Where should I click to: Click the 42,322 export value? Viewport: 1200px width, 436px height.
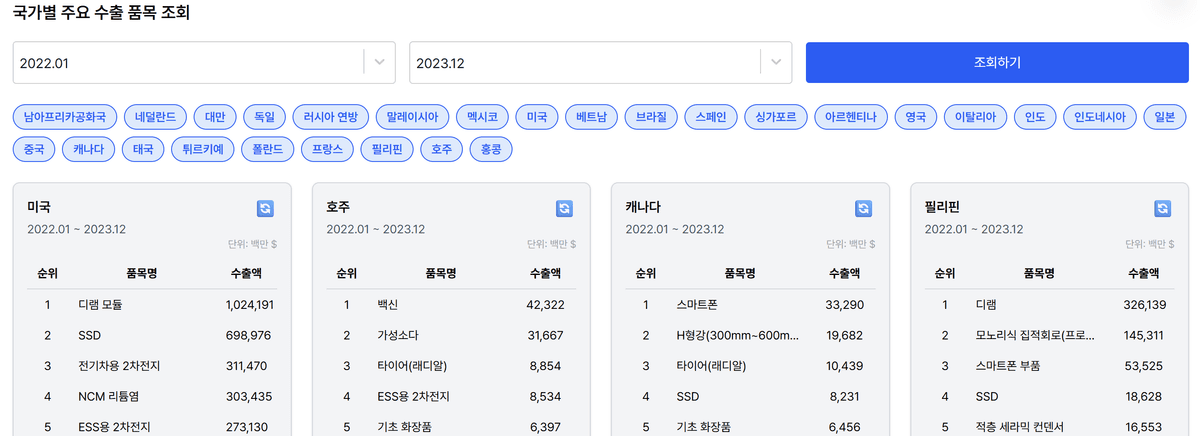(544, 304)
